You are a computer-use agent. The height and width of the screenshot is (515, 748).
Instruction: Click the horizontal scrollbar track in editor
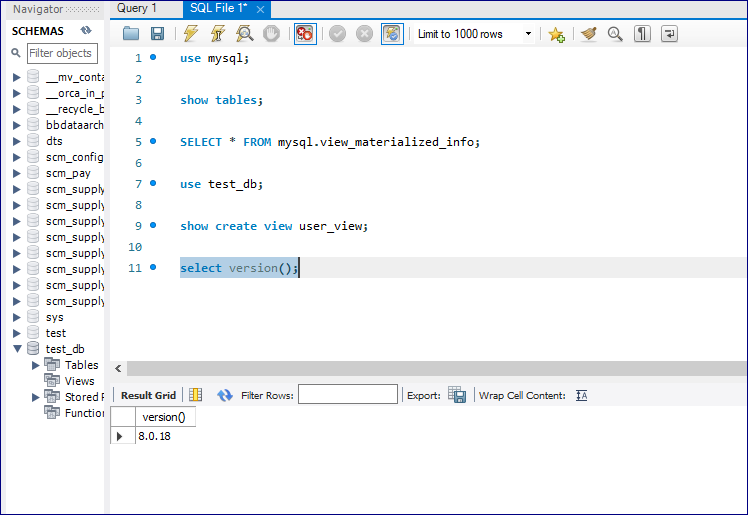click(436, 368)
